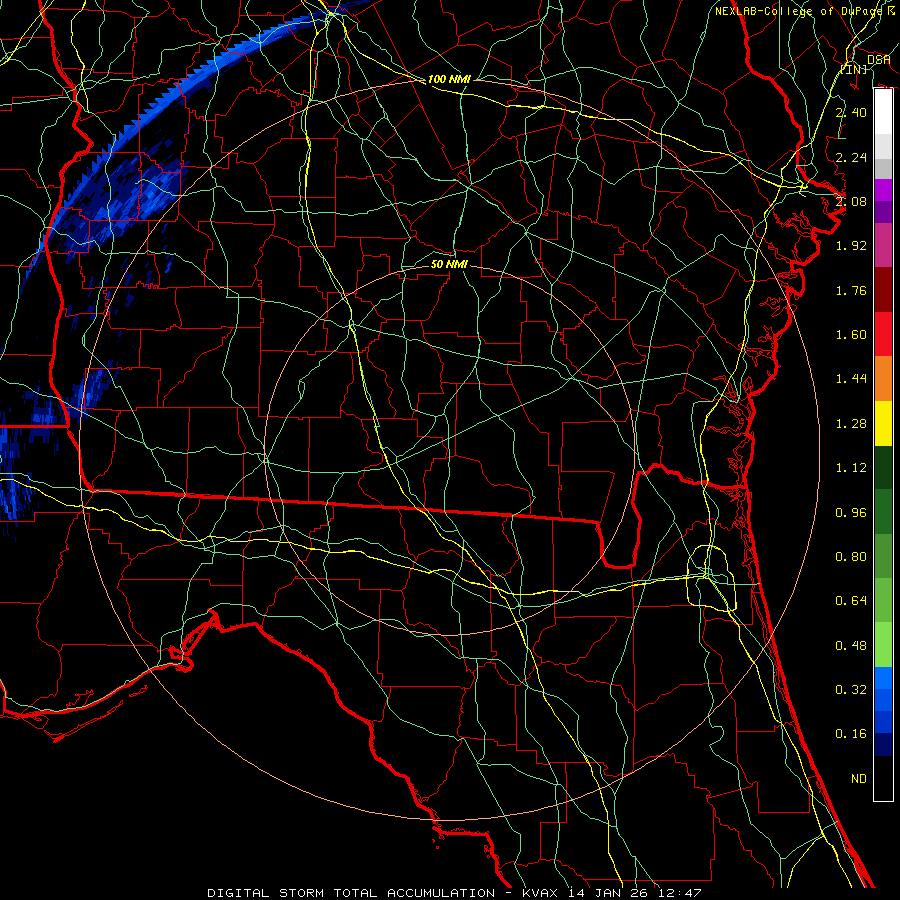Click the darkest green 1.12 legend swatch

[883, 467]
